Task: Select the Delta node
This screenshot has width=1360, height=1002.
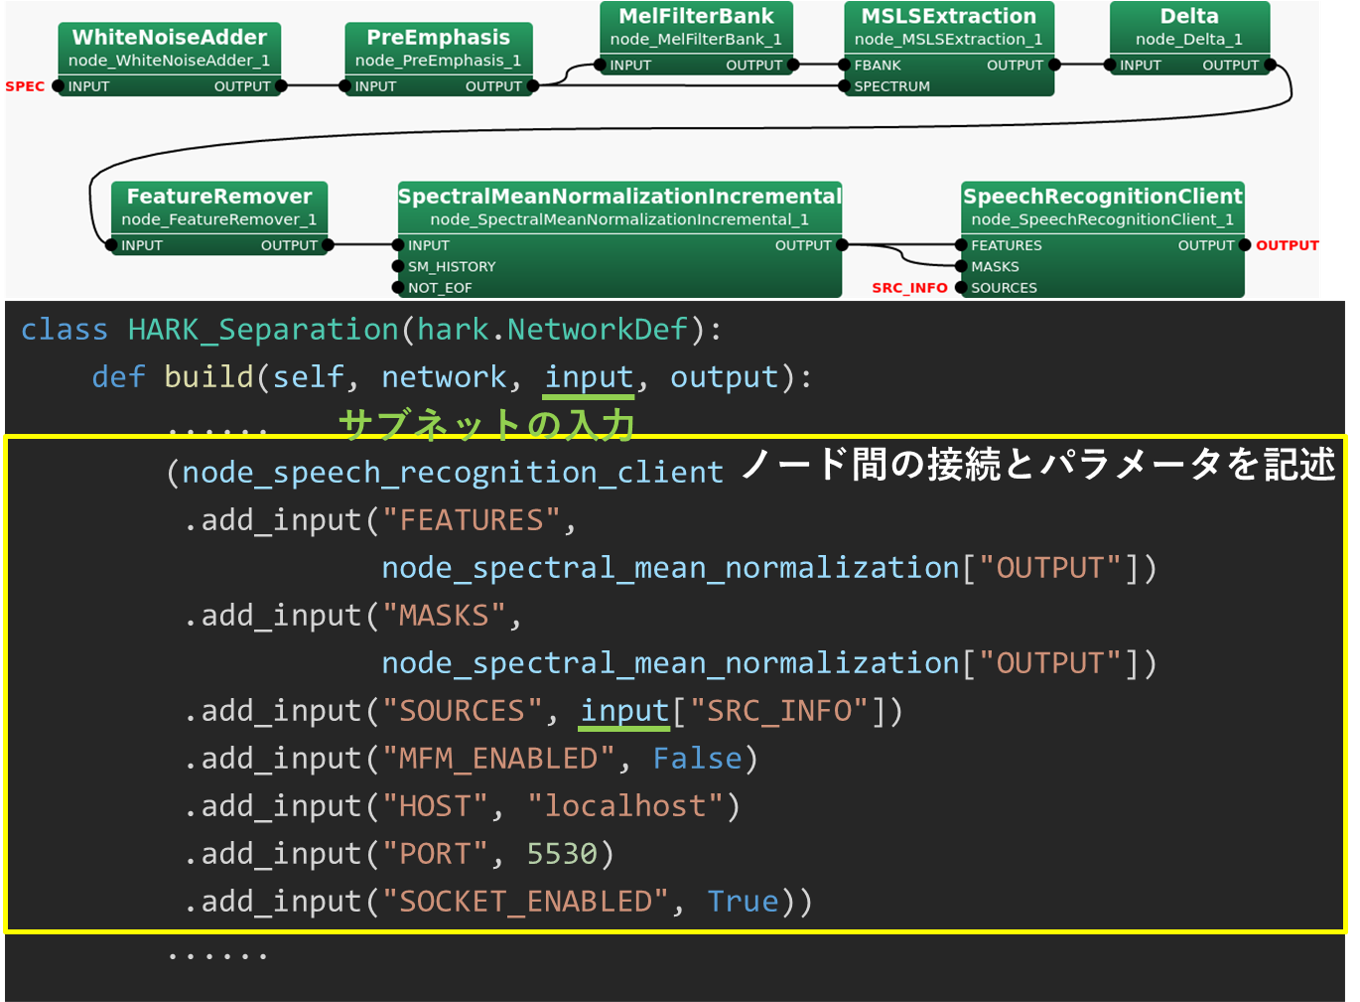Action: [x=1189, y=17]
